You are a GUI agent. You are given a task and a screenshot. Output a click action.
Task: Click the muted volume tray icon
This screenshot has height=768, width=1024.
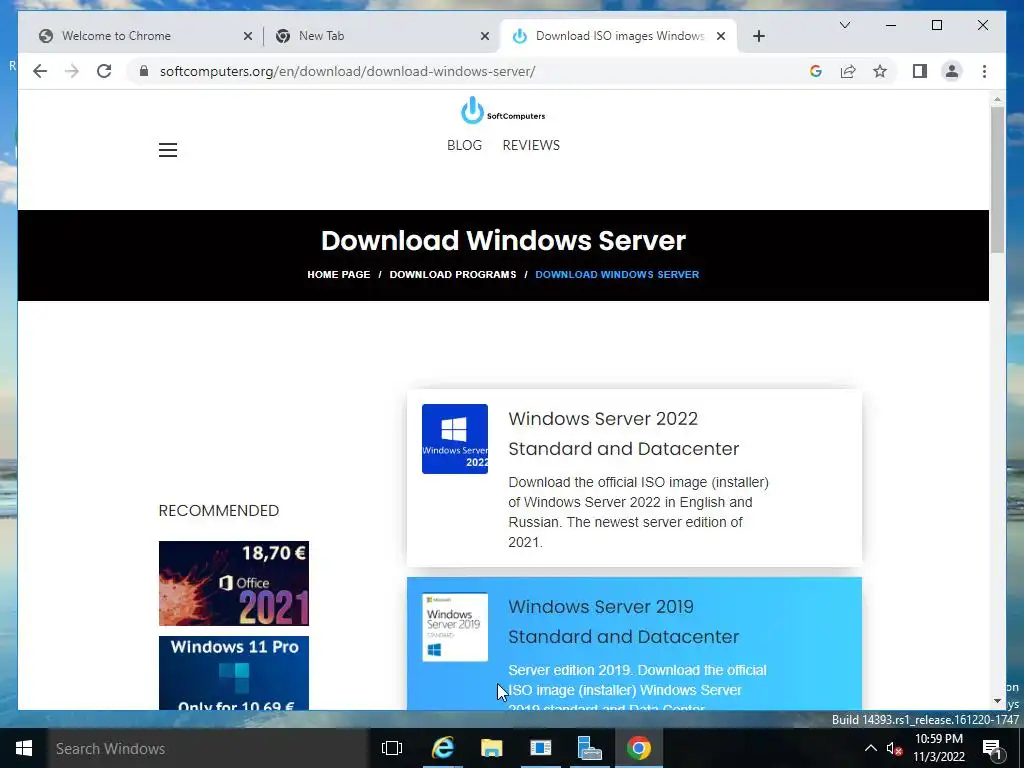pyautogui.click(x=894, y=748)
